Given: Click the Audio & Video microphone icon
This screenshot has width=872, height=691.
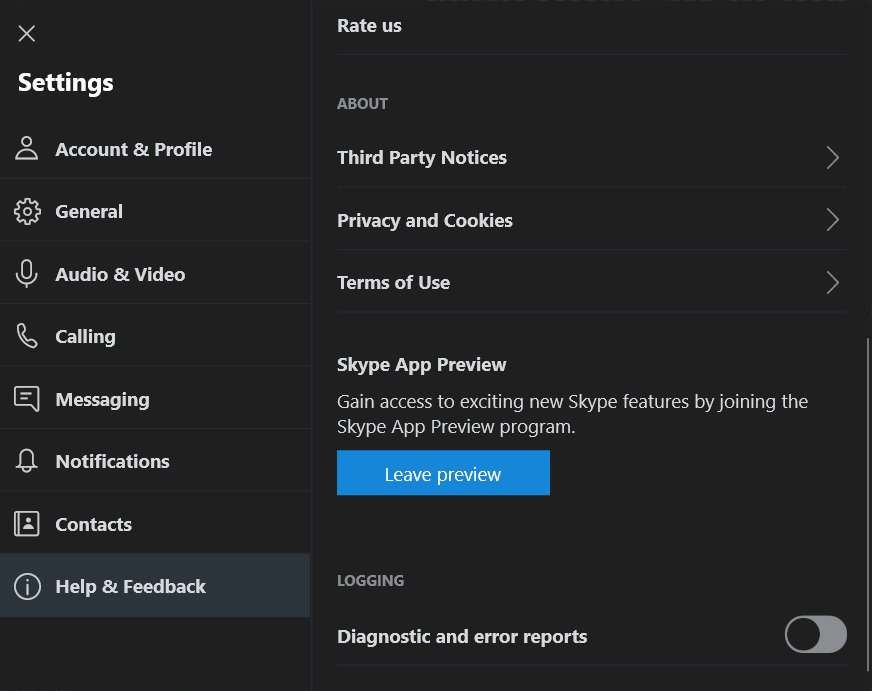Looking at the screenshot, I should (x=27, y=274).
